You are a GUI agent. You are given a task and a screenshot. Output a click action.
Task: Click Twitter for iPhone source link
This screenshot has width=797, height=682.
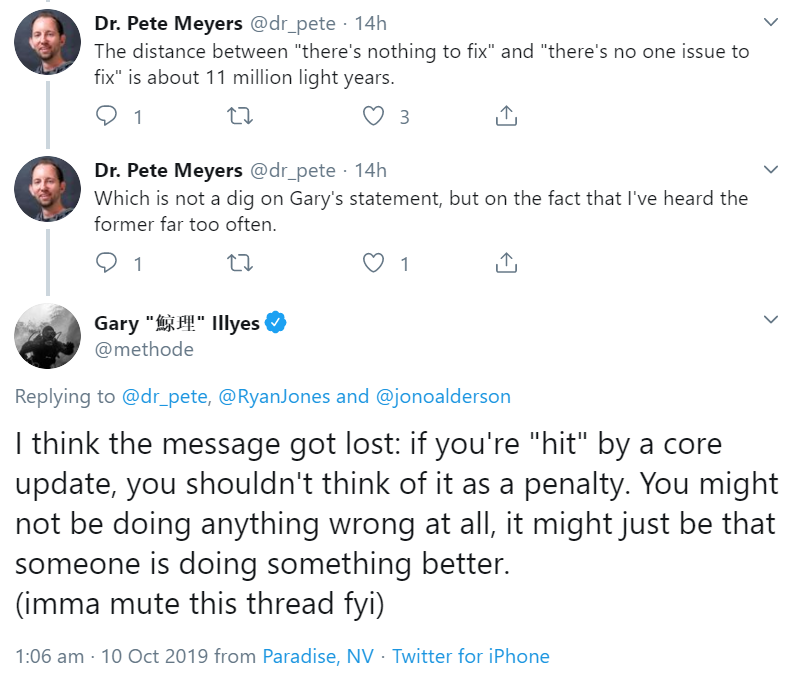470,656
